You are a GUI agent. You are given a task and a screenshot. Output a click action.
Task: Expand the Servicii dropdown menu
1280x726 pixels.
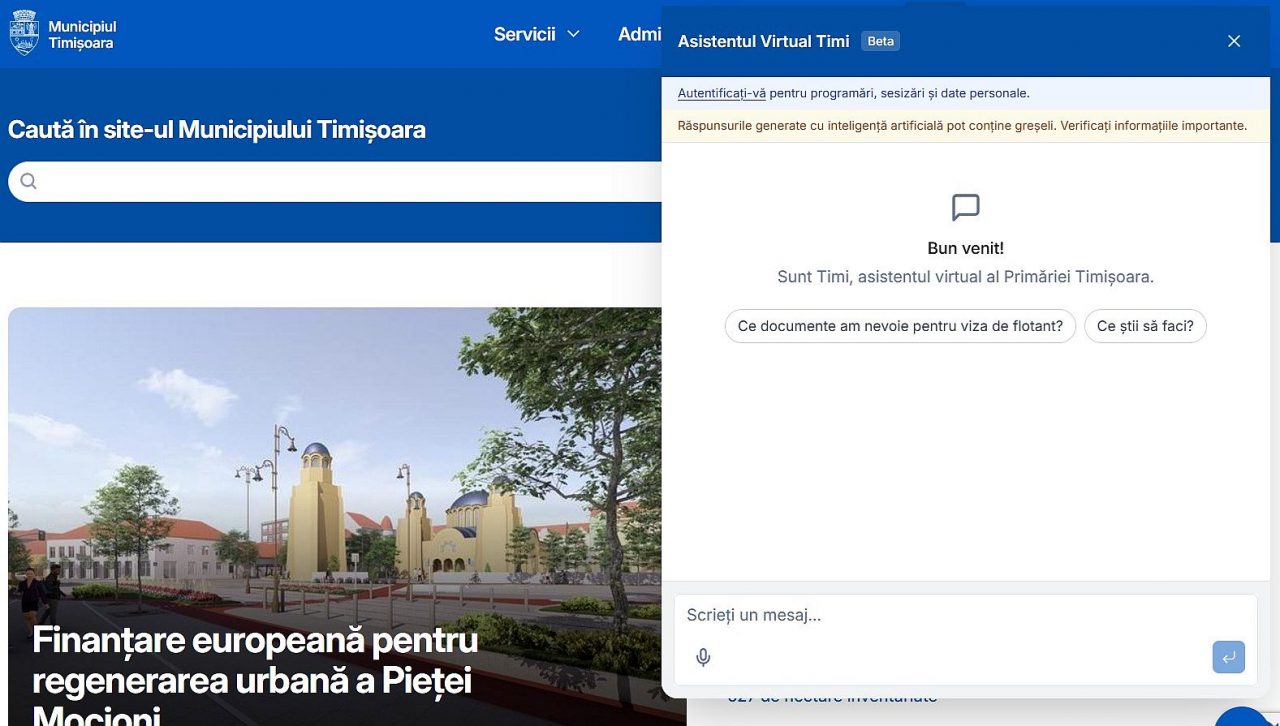tap(537, 34)
